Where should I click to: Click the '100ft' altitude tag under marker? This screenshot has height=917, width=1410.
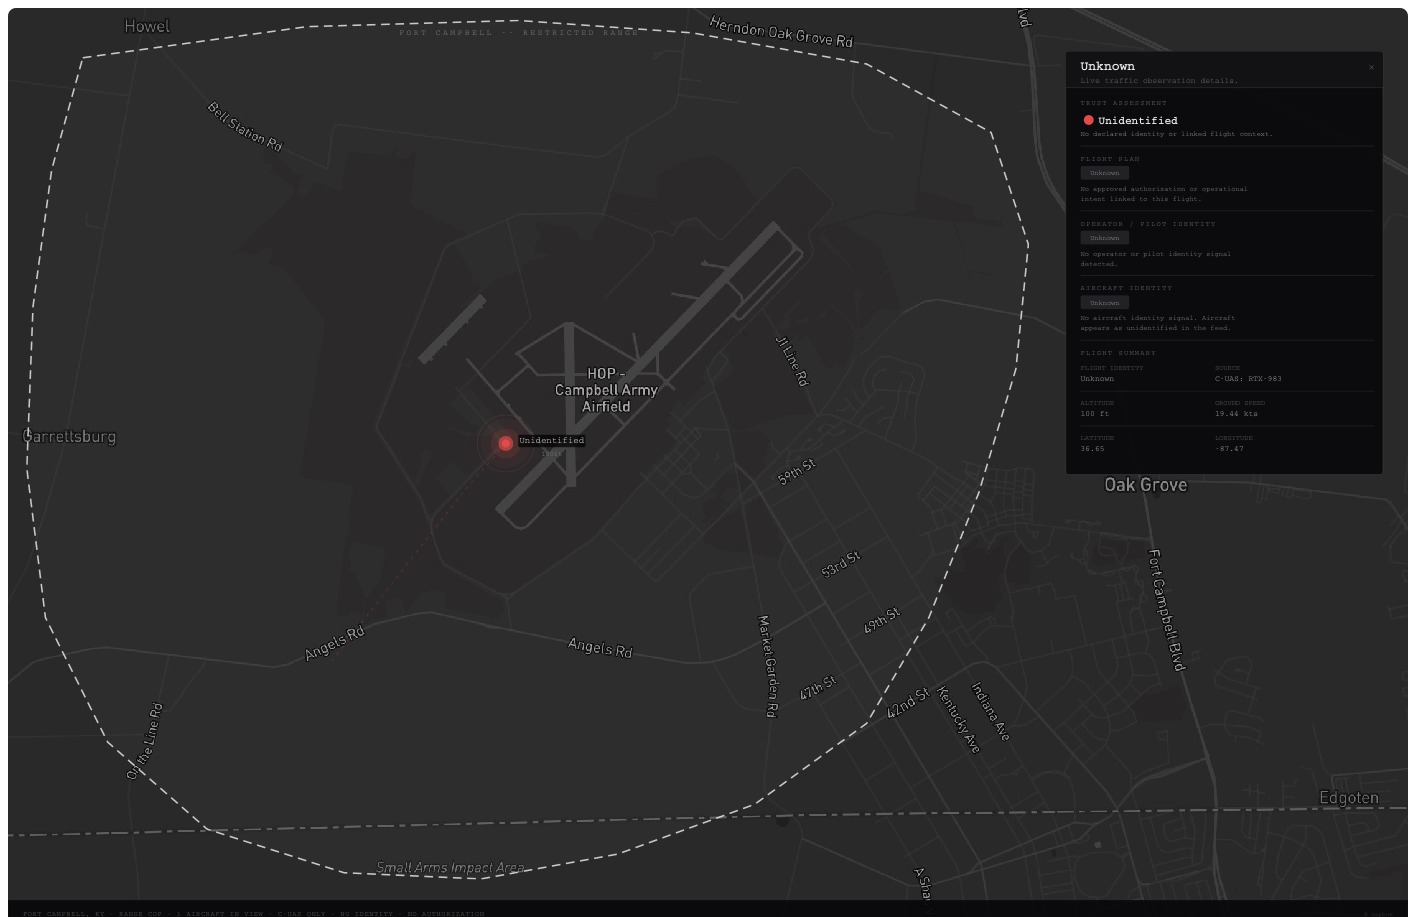tap(551, 453)
